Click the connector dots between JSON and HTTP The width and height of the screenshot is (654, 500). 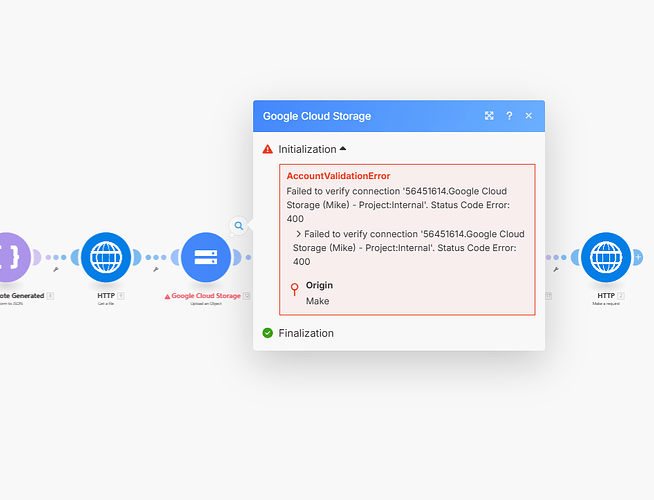pos(56,257)
